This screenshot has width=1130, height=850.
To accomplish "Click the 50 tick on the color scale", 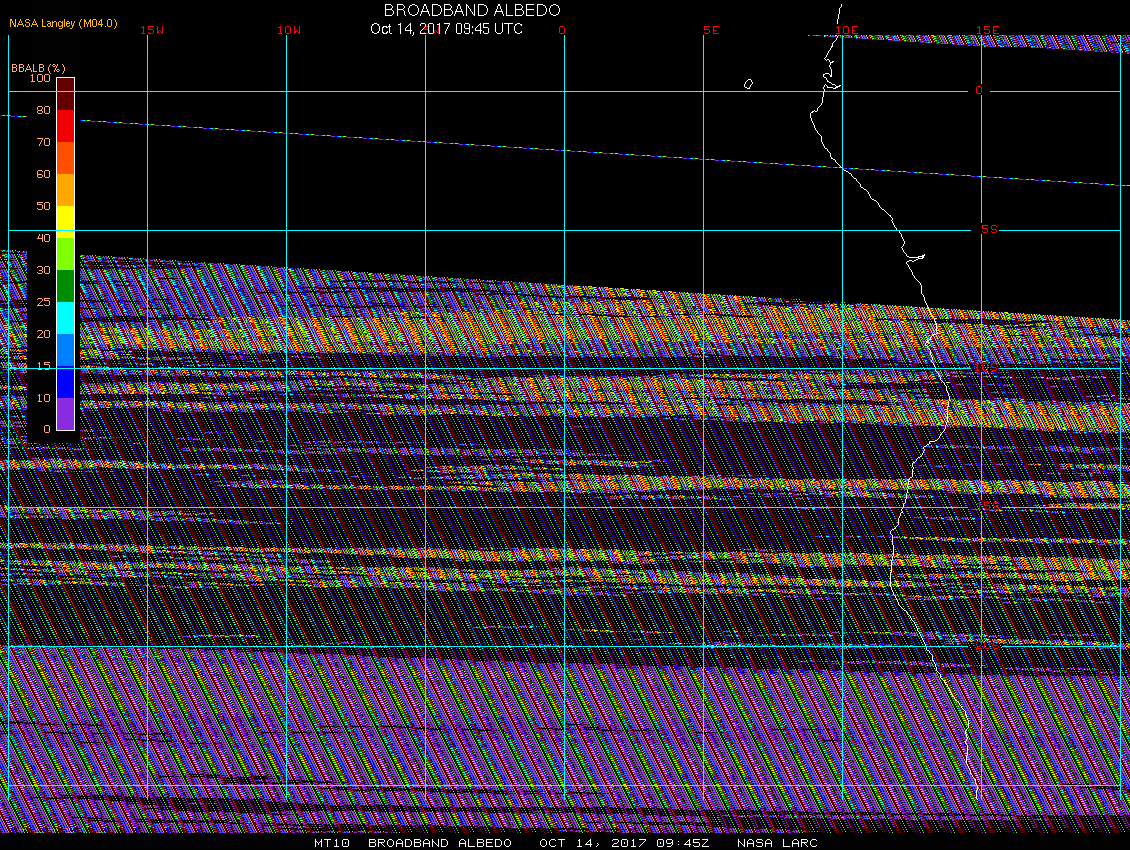I will pyautogui.click(x=43, y=206).
